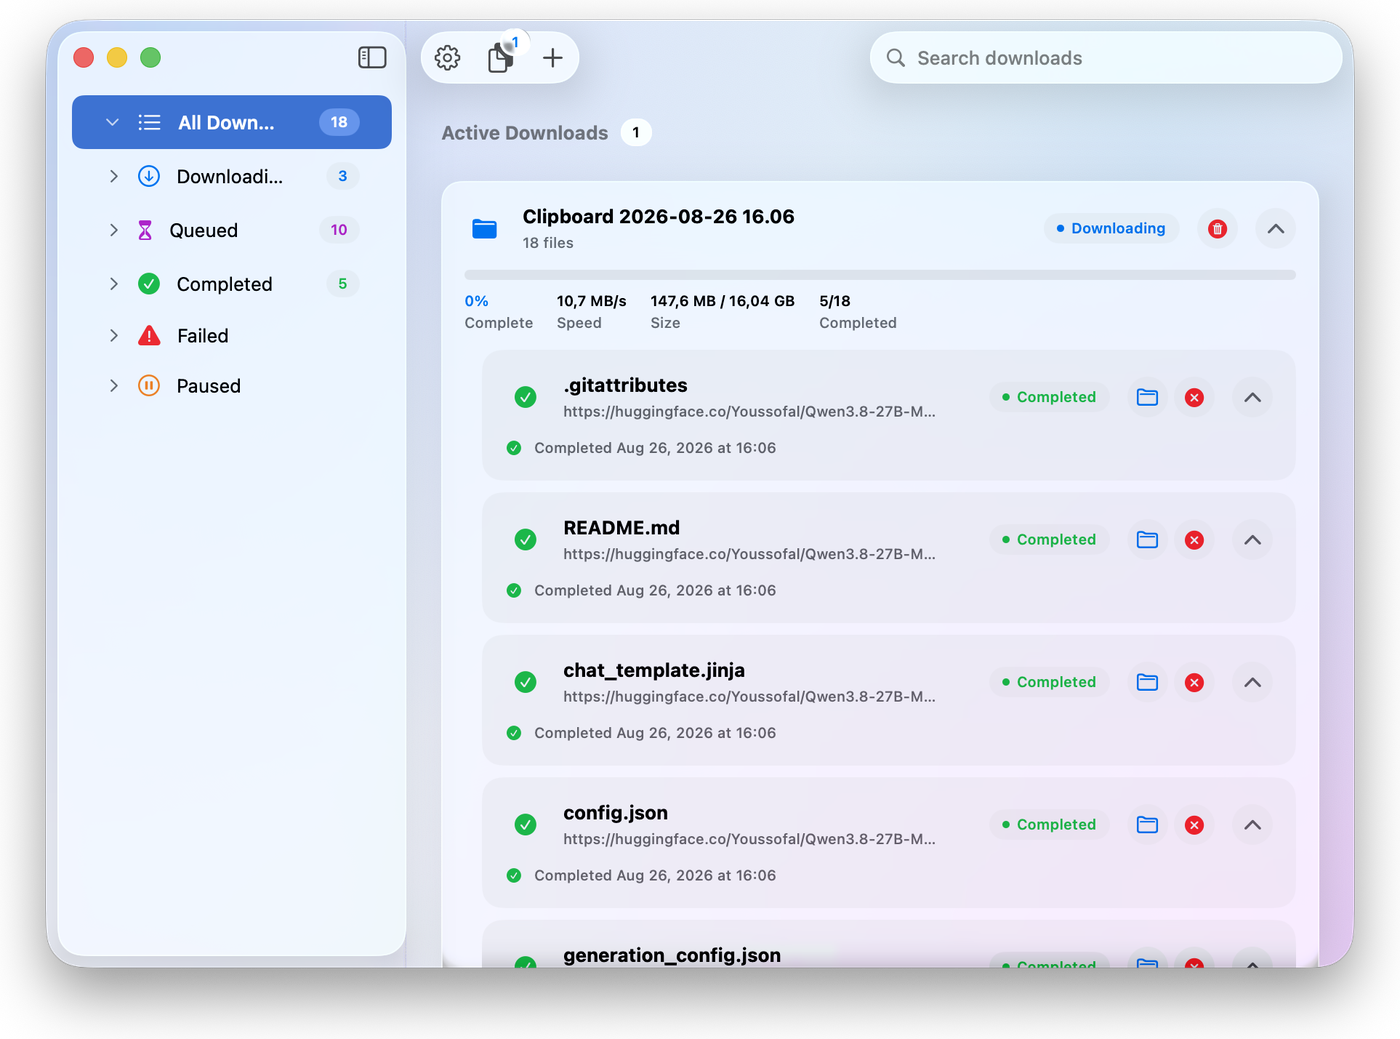
Task: Click the blue folder icon of Clipboard batch
Action: coord(484,229)
